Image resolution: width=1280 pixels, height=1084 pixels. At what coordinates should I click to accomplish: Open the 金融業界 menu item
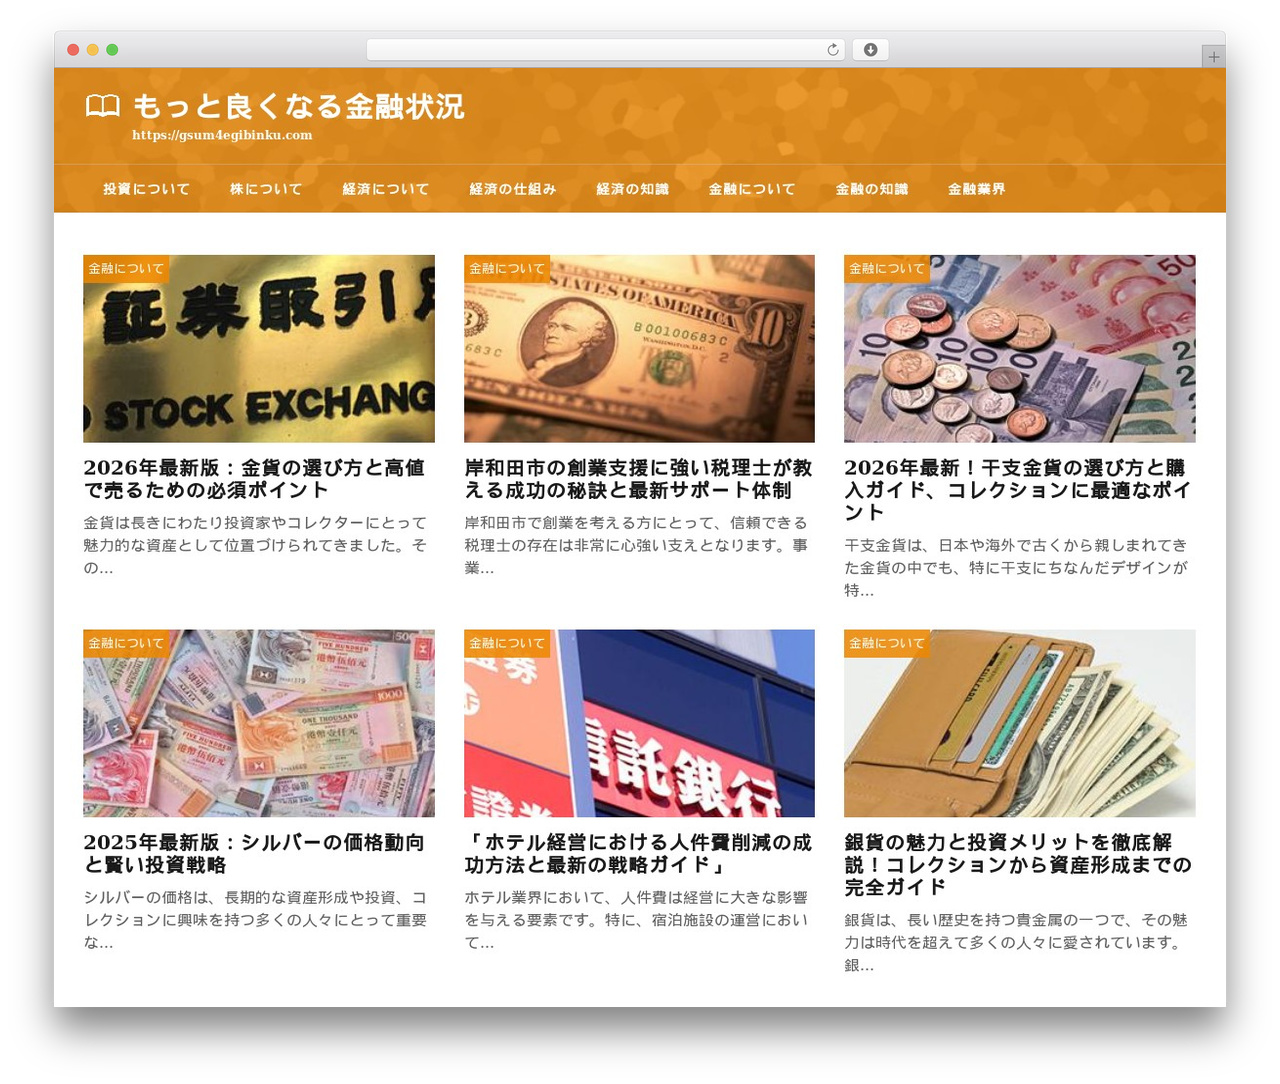[977, 189]
